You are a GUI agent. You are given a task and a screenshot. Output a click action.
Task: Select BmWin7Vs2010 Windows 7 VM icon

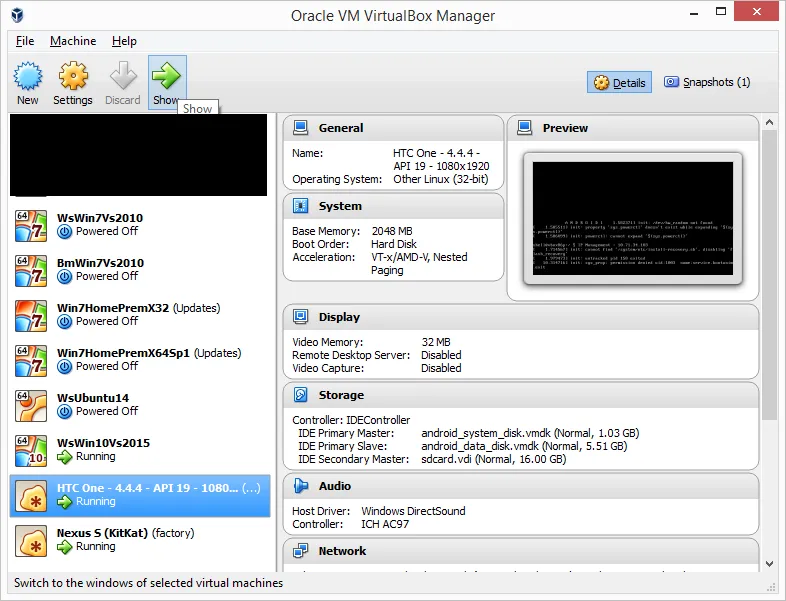pos(31,271)
